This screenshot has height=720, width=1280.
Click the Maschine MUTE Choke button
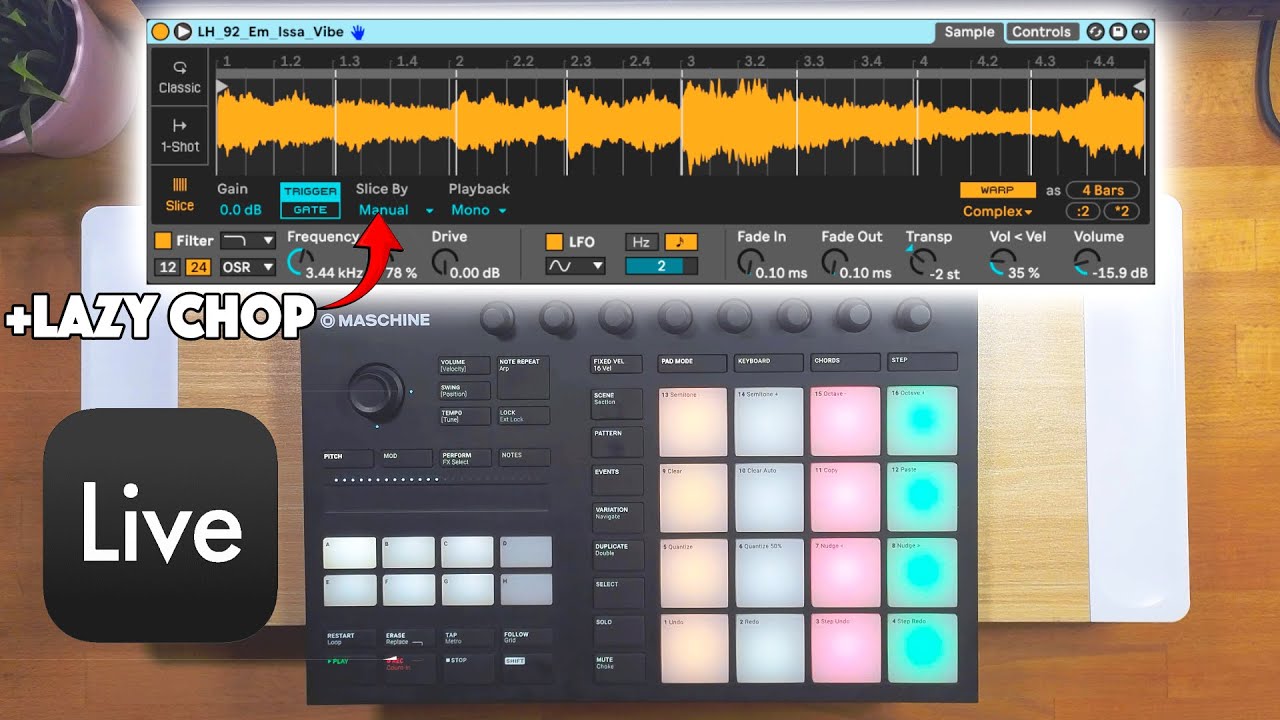click(x=618, y=668)
